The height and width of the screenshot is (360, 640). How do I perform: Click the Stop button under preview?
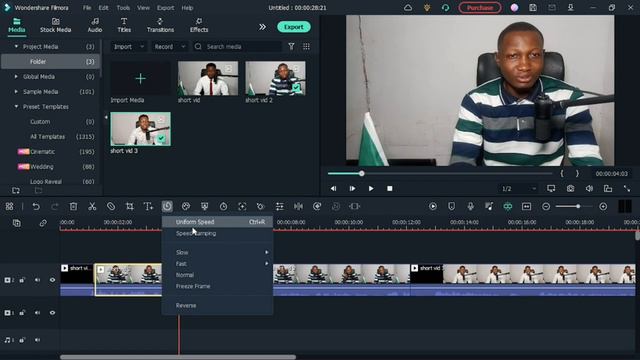[389, 189]
